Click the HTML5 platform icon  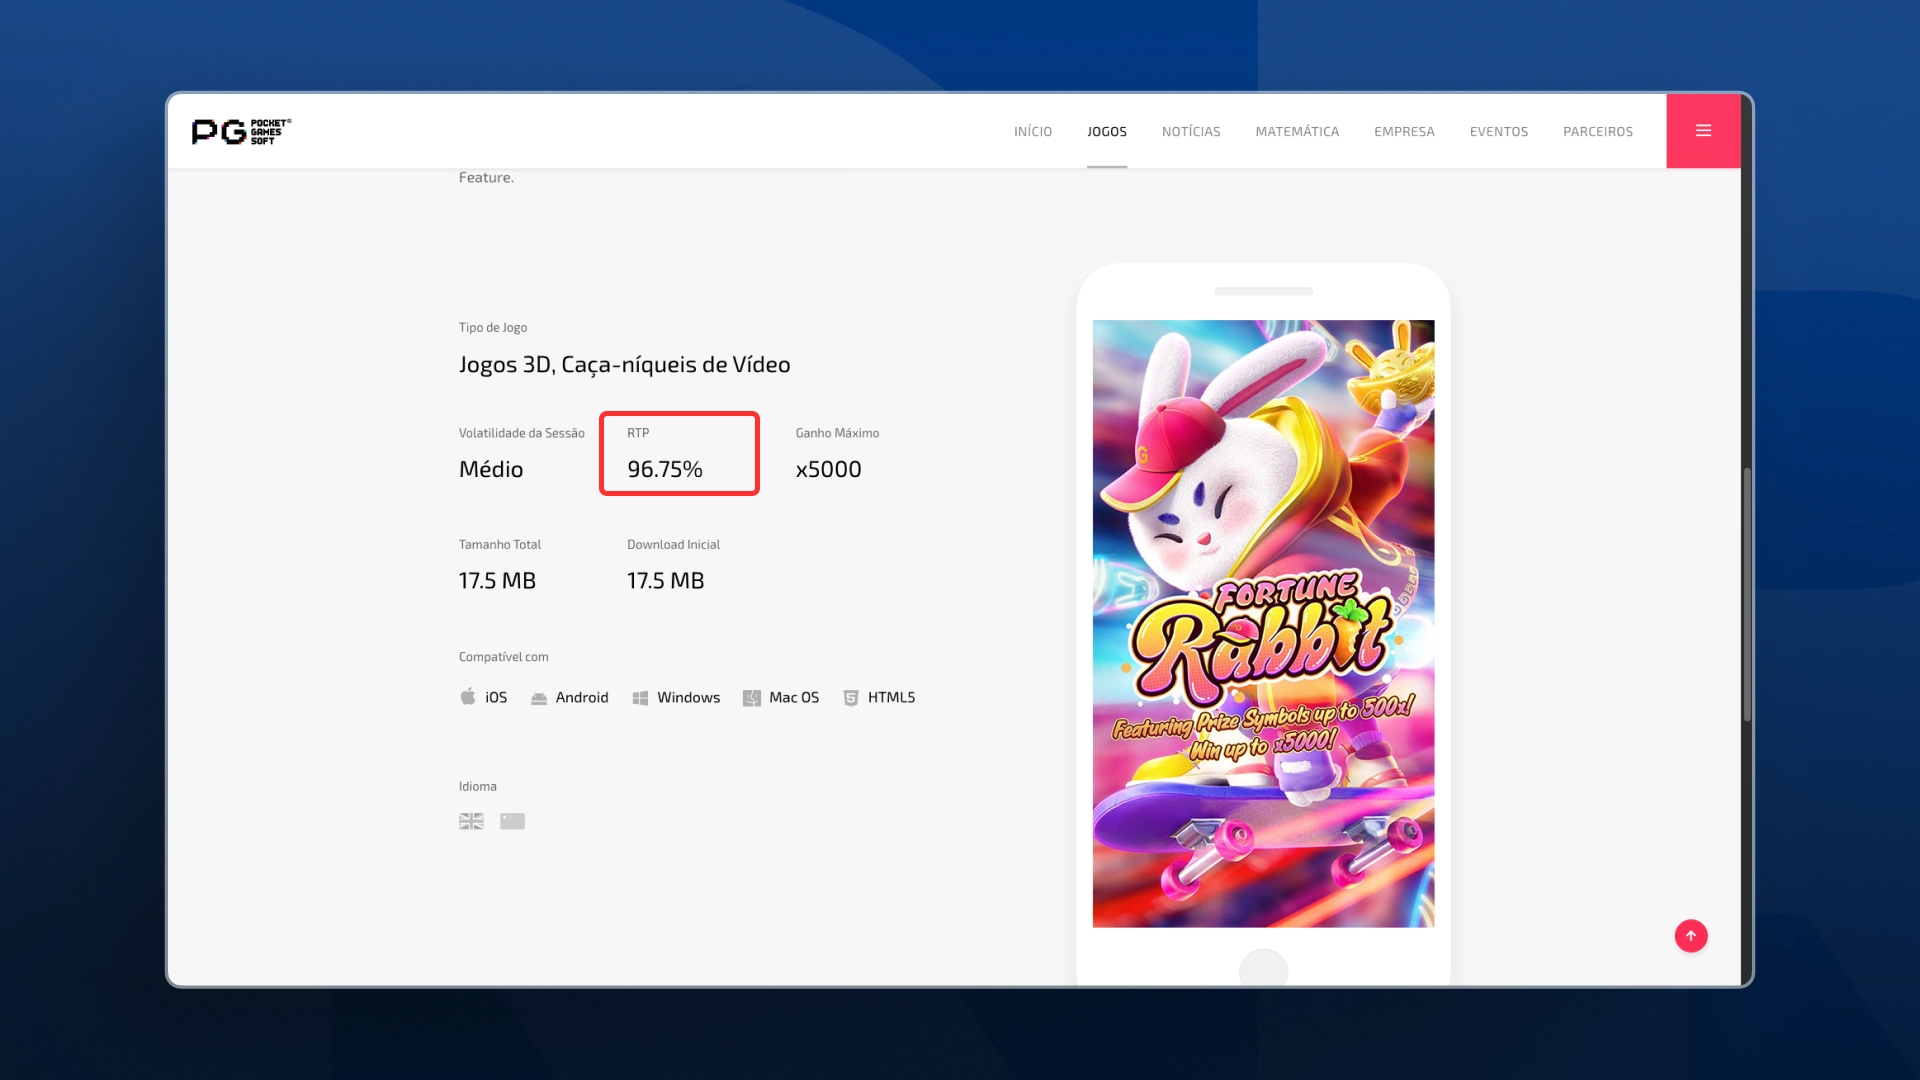point(851,698)
